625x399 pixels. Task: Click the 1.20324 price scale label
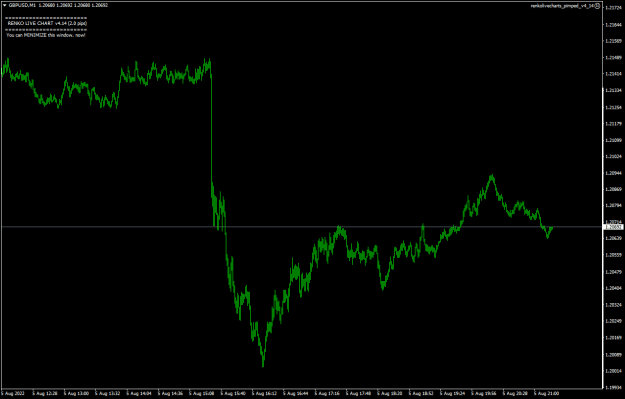[x=613, y=305]
